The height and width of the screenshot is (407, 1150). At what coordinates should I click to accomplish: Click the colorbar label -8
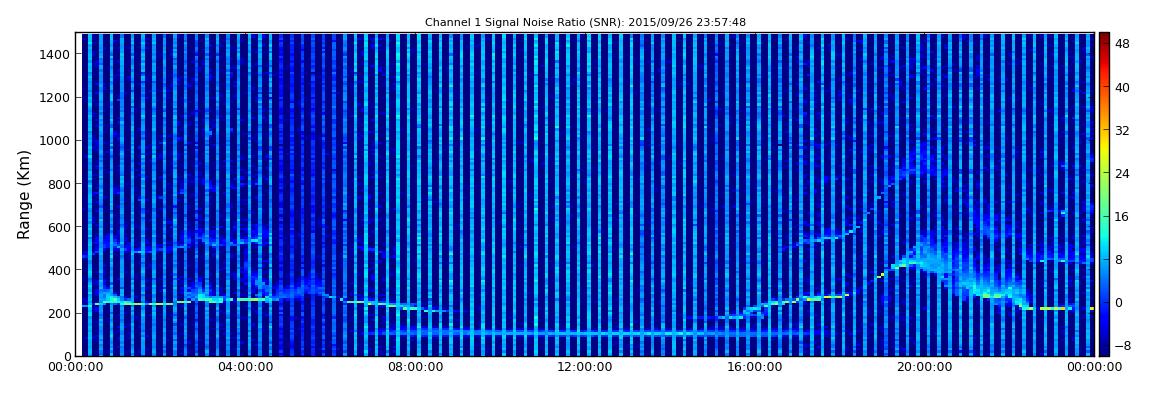coord(1122,345)
